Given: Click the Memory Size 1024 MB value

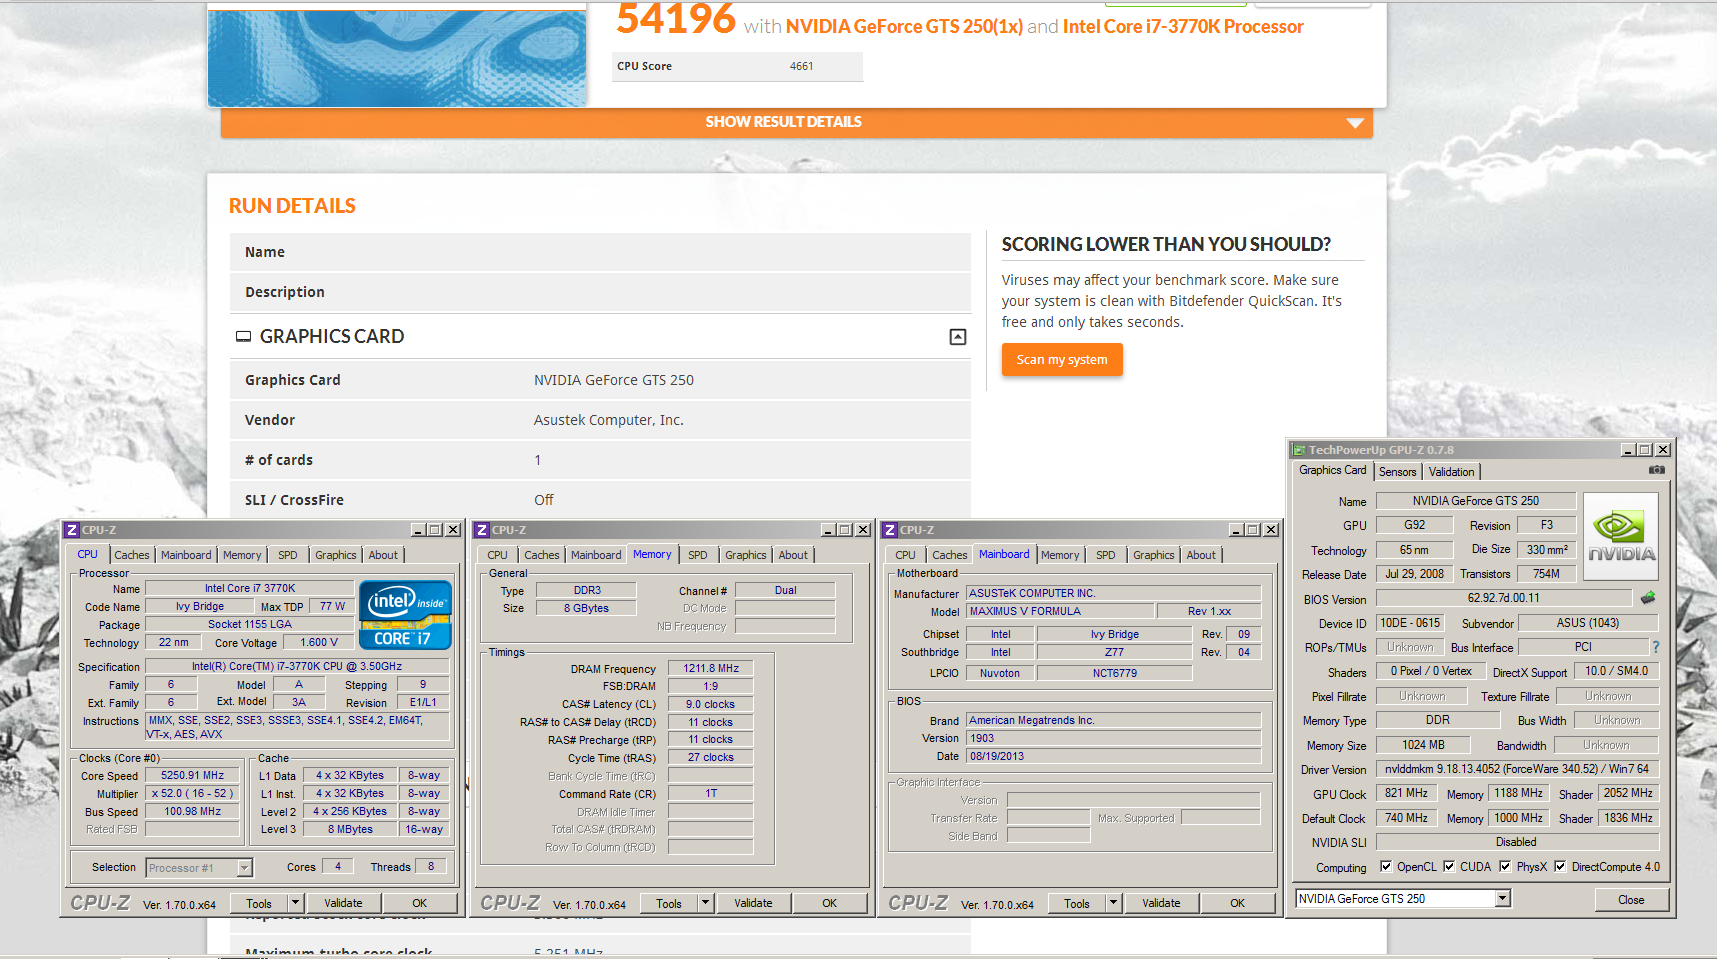Looking at the screenshot, I should click(x=1423, y=745).
